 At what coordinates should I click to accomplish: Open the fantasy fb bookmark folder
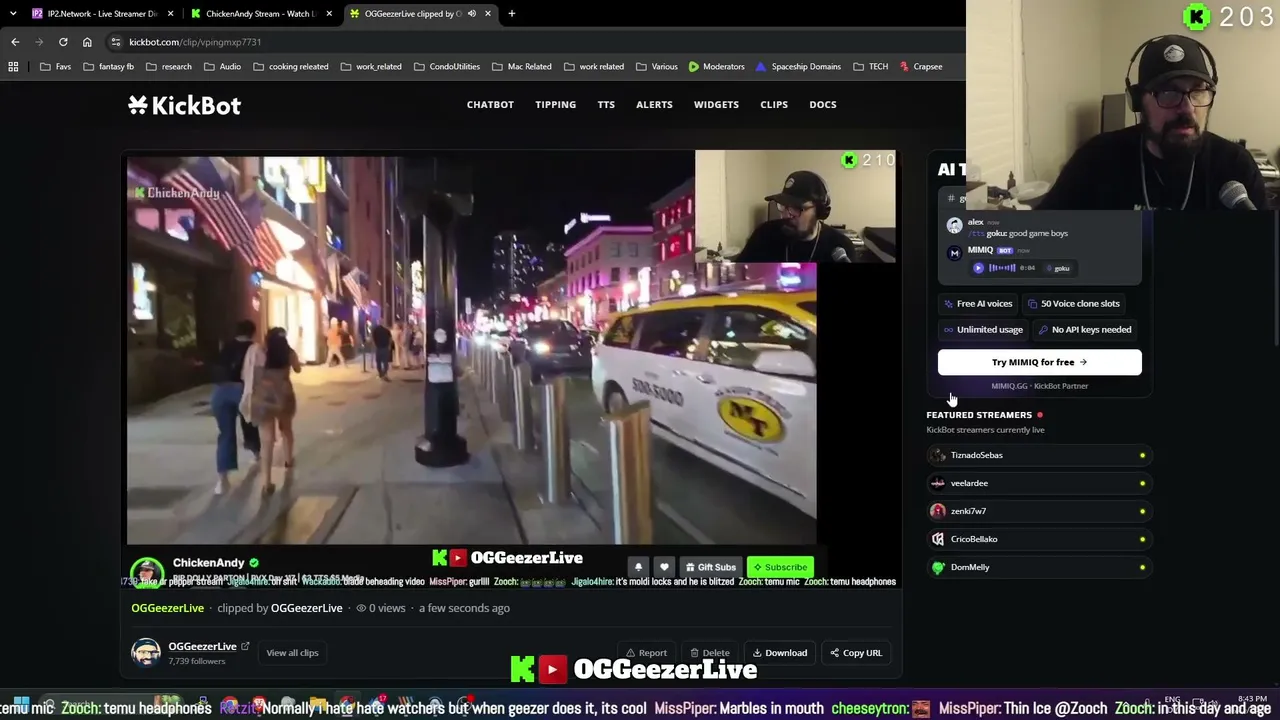coord(109,67)
